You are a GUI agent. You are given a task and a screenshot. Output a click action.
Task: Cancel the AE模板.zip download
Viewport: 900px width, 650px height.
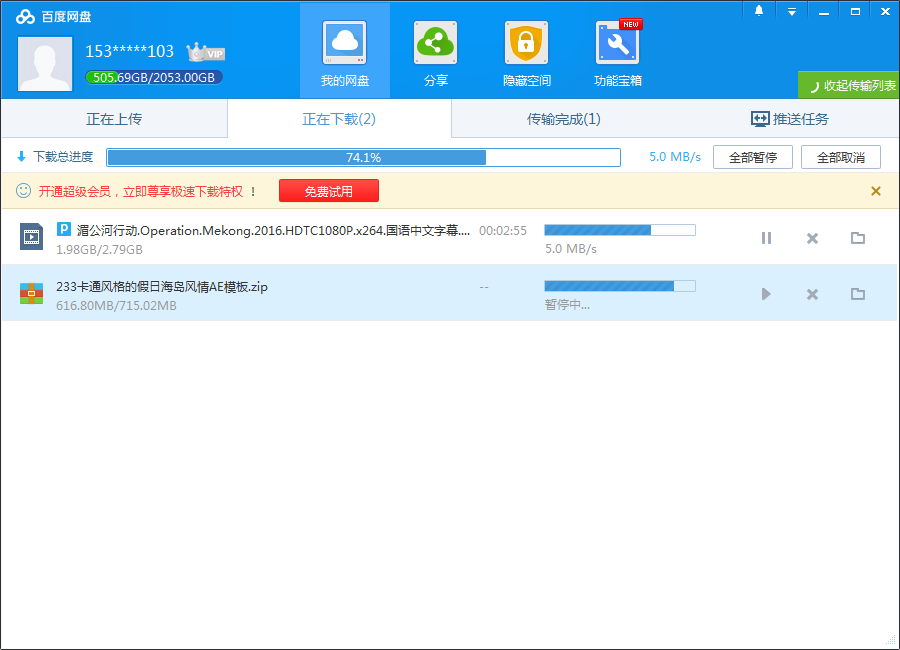[x=812, y=295]
